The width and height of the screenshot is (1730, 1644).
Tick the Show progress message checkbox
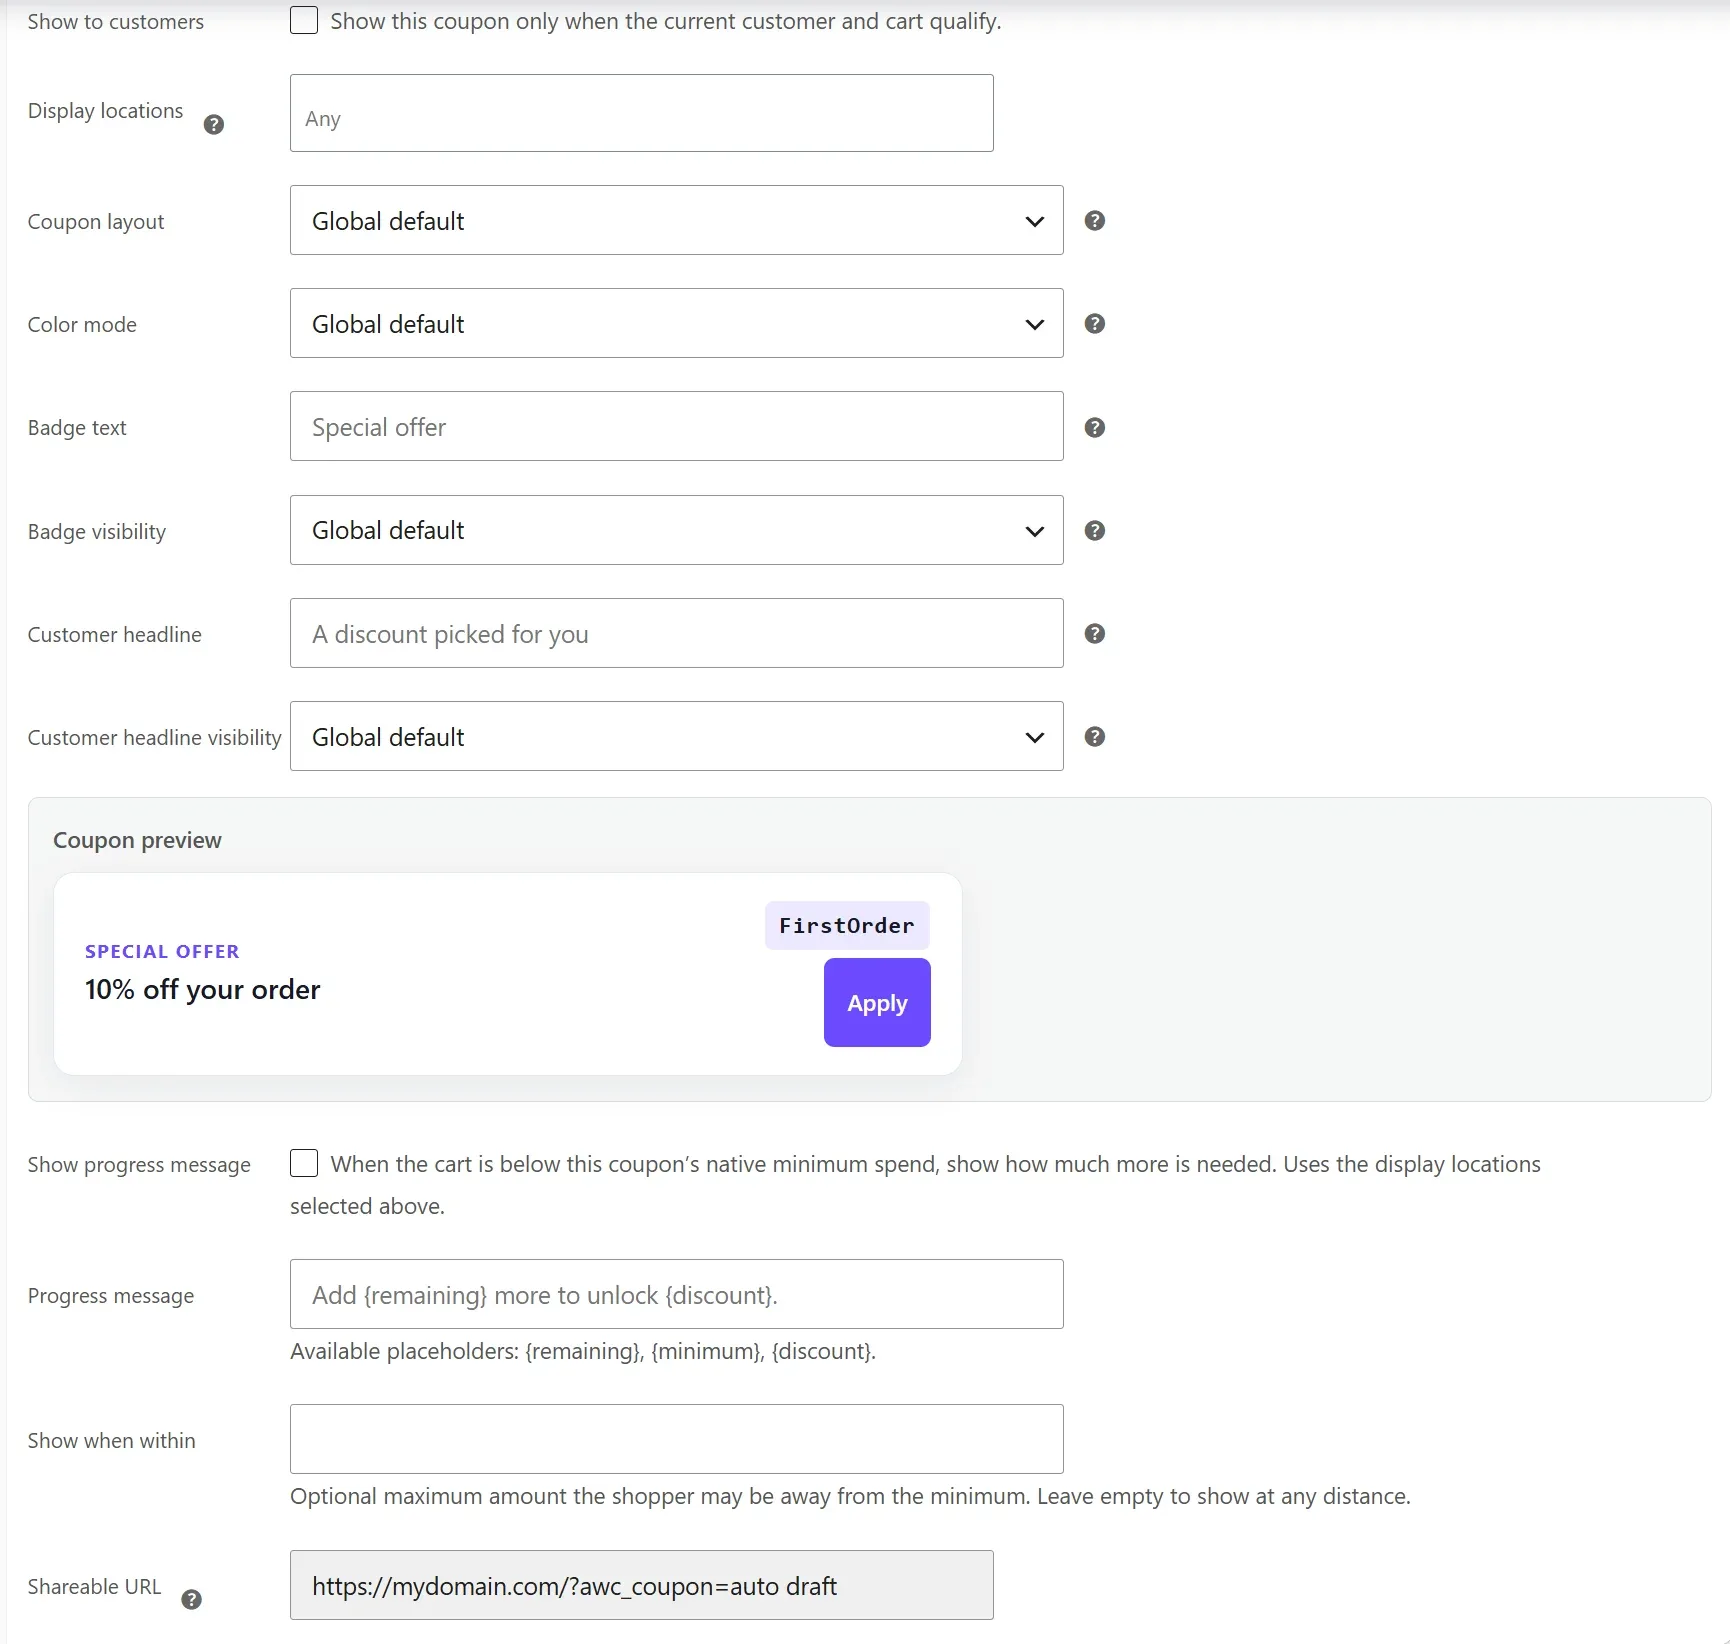point(304,1163)
